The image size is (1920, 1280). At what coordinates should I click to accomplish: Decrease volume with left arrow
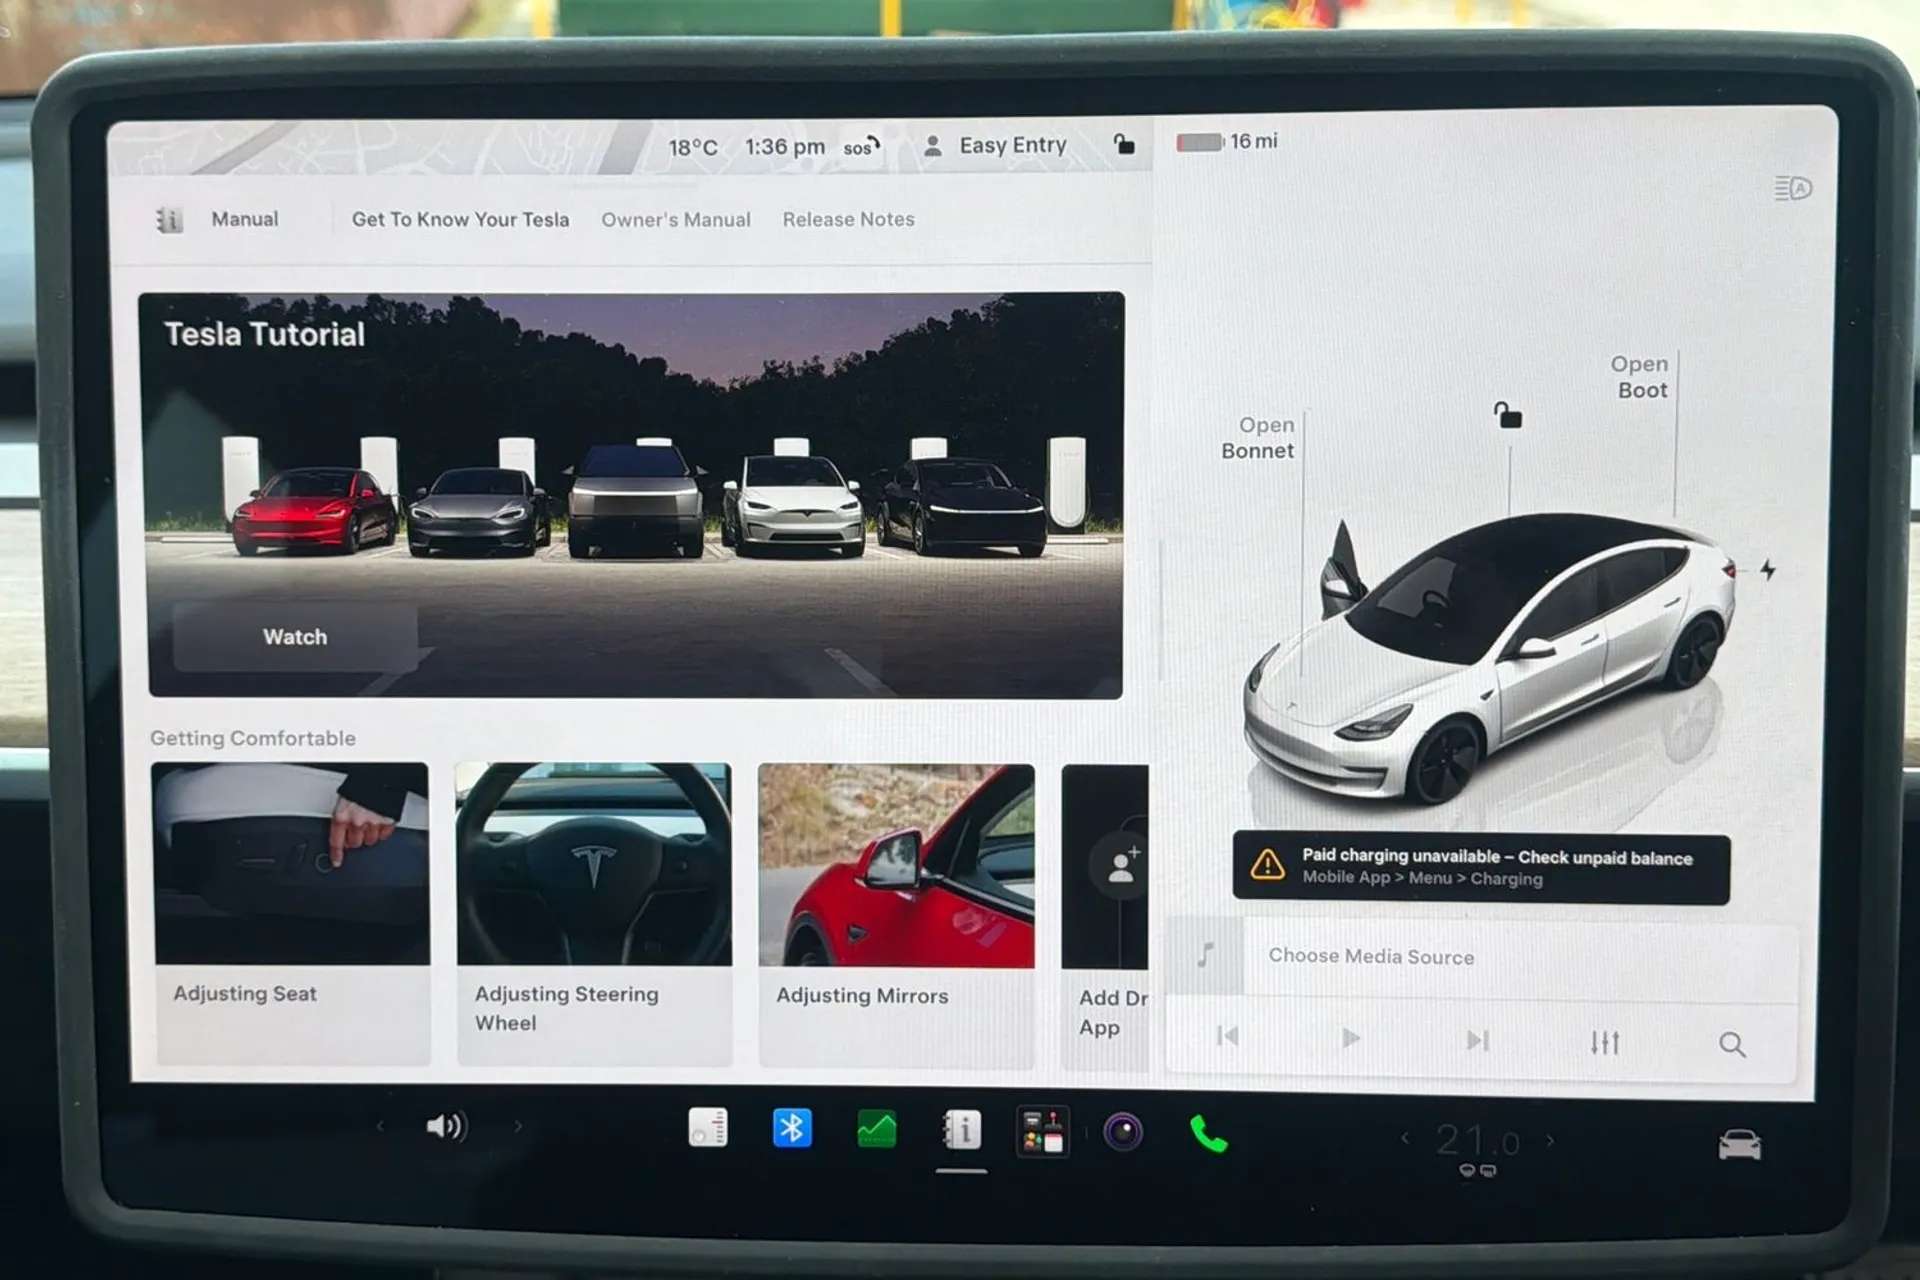pyautogui.click(x=380, y=1126)
